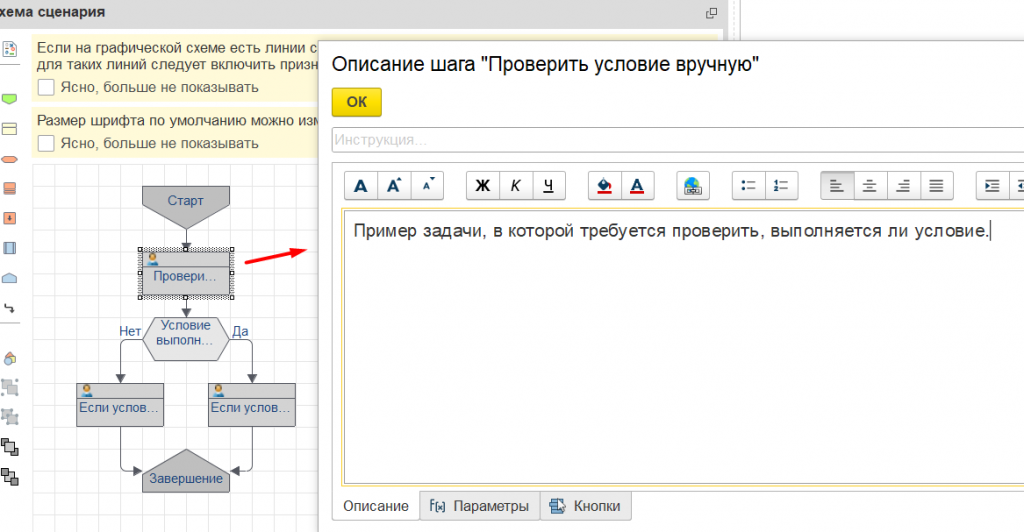This screenshot has width=1024, height=532.
Task: Justify the text
Action: click(936, 186)
